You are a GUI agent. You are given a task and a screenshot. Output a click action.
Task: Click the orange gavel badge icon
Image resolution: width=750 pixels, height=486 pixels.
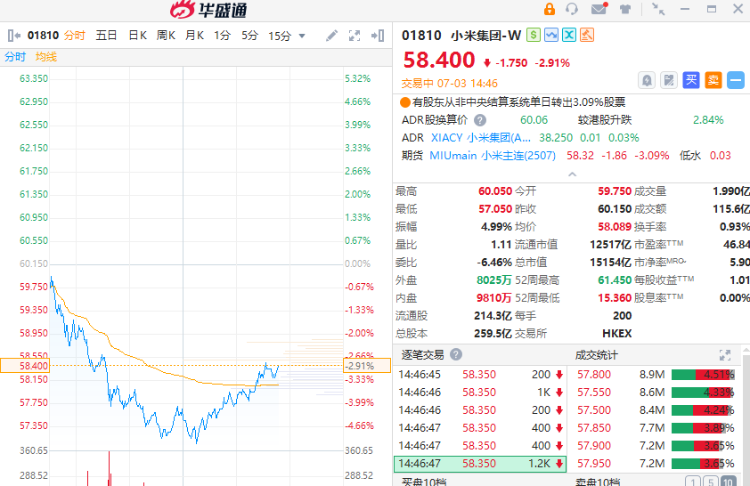coord(587,35)
